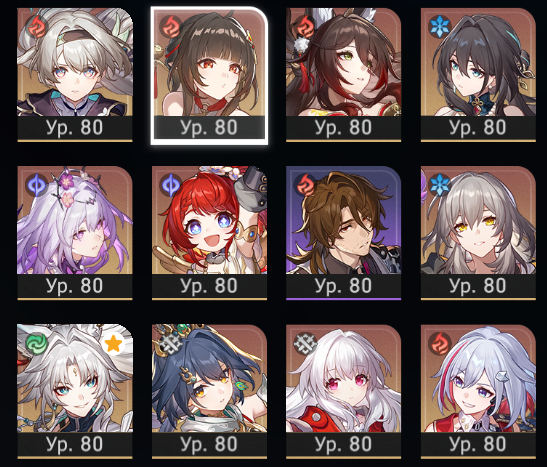Click the fire element icon on male character
Screen dimensions: 547x467
click(x=305, y=185)
